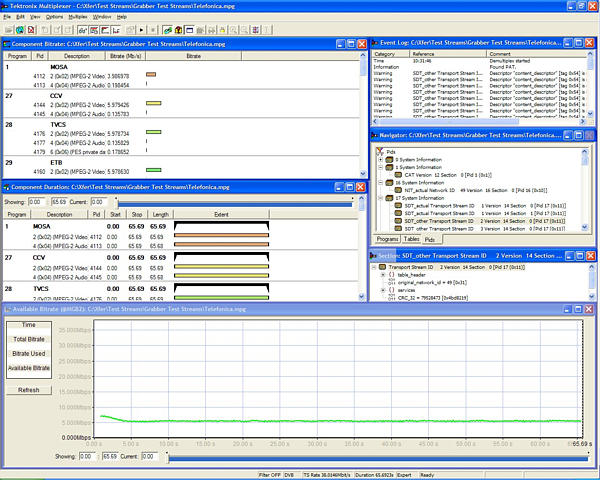Toggle the Total Bitrate graph button
This screenshot has height=480, width=600.
[29, 341]
